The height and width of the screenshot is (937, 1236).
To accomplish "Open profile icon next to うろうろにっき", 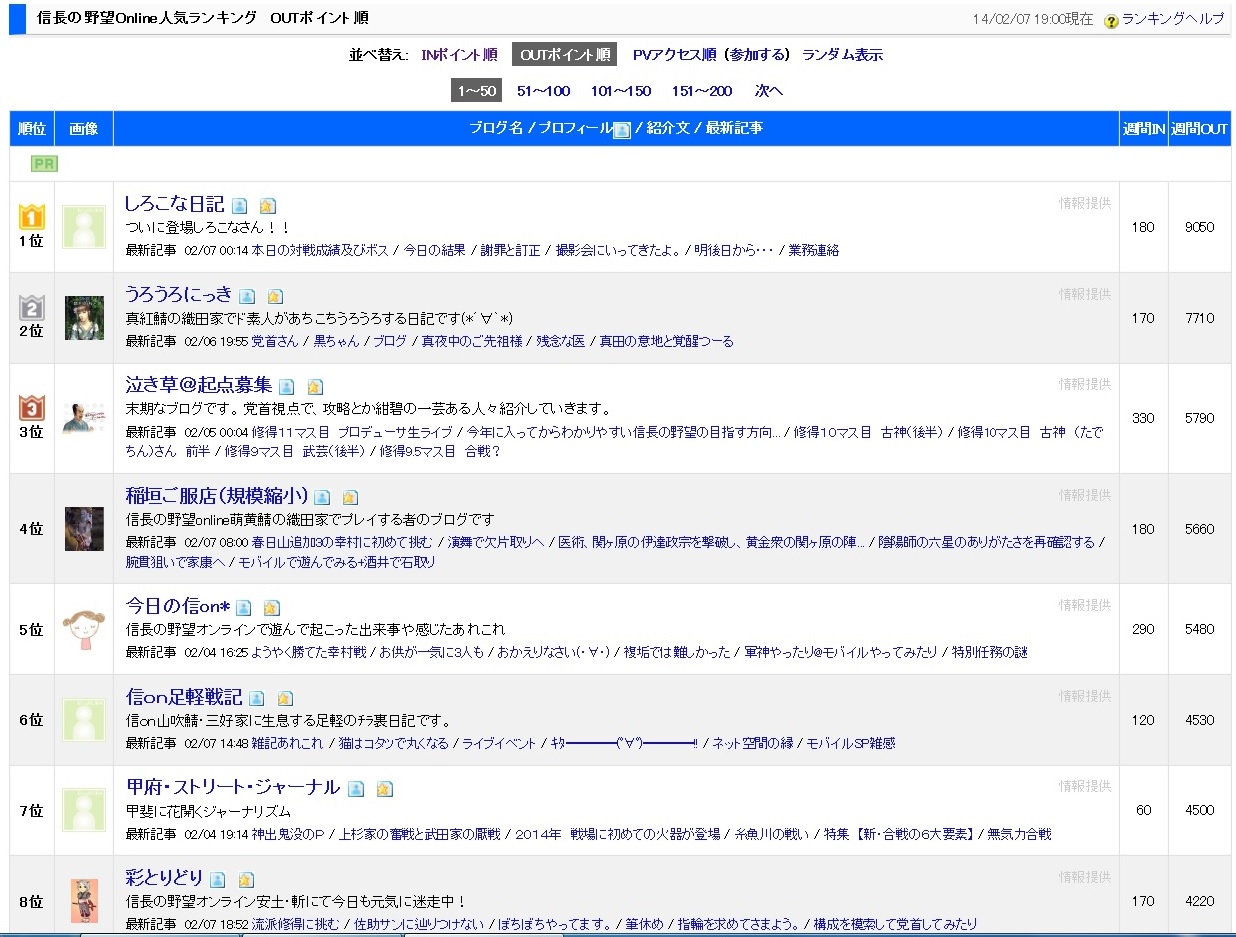I will tap(247, 296).
